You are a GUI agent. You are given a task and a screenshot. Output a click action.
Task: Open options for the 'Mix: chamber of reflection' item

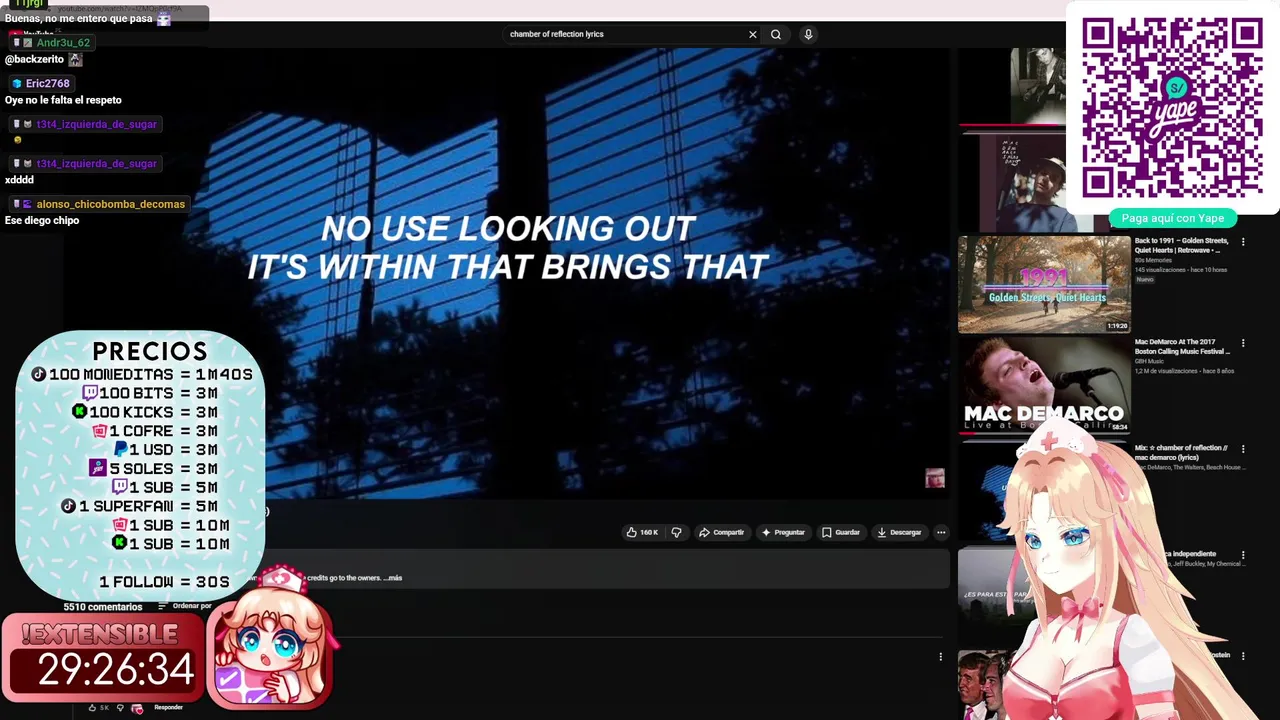coord(1243,449)
